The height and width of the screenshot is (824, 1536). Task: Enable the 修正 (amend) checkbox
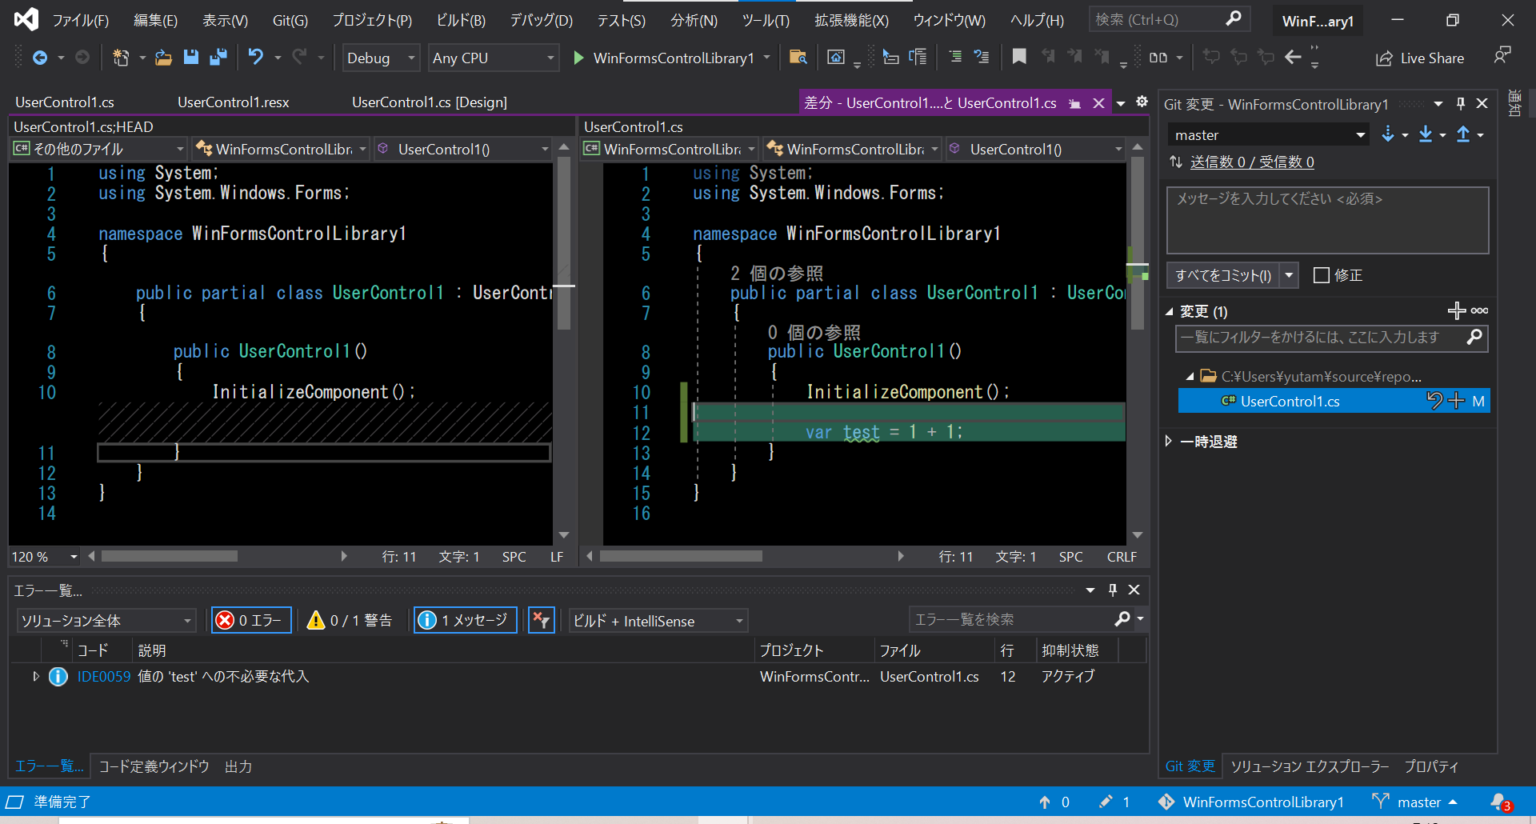pyautogui.click(x=1321, y=275)
